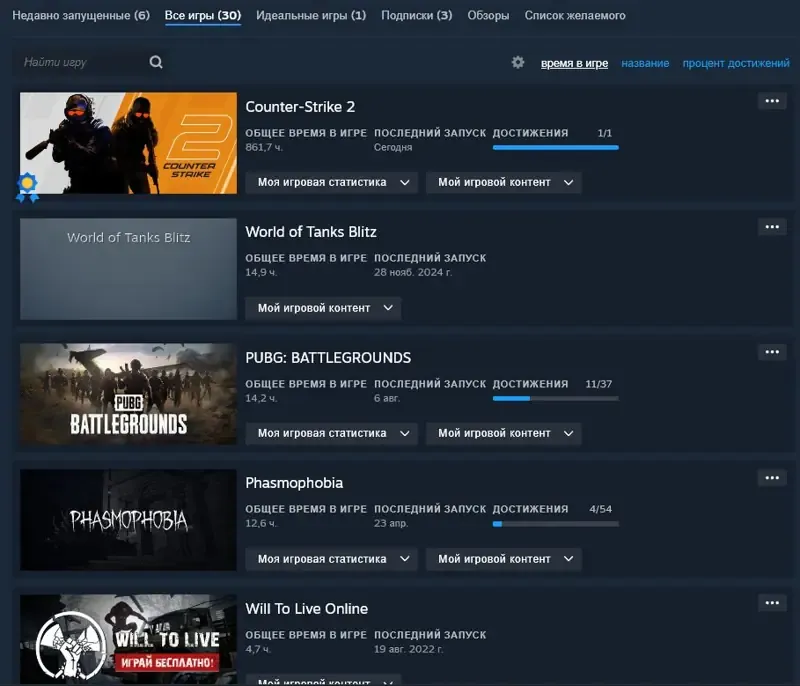This screenshot has height=686, width=800.
Task: Expand Phasmophobia 'Моя игровая статистика' dropdown
Action: tap(332, 559)
